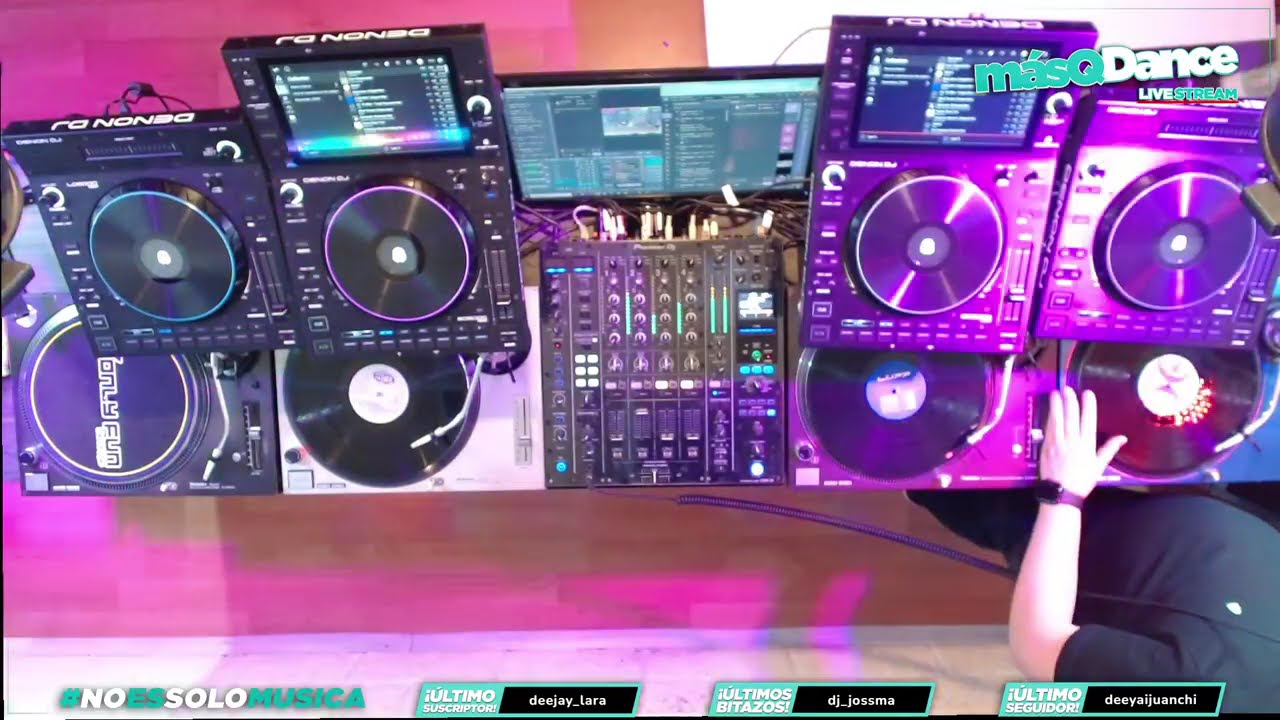Click the deejay_lara subscriber name

tap(567, 700)
